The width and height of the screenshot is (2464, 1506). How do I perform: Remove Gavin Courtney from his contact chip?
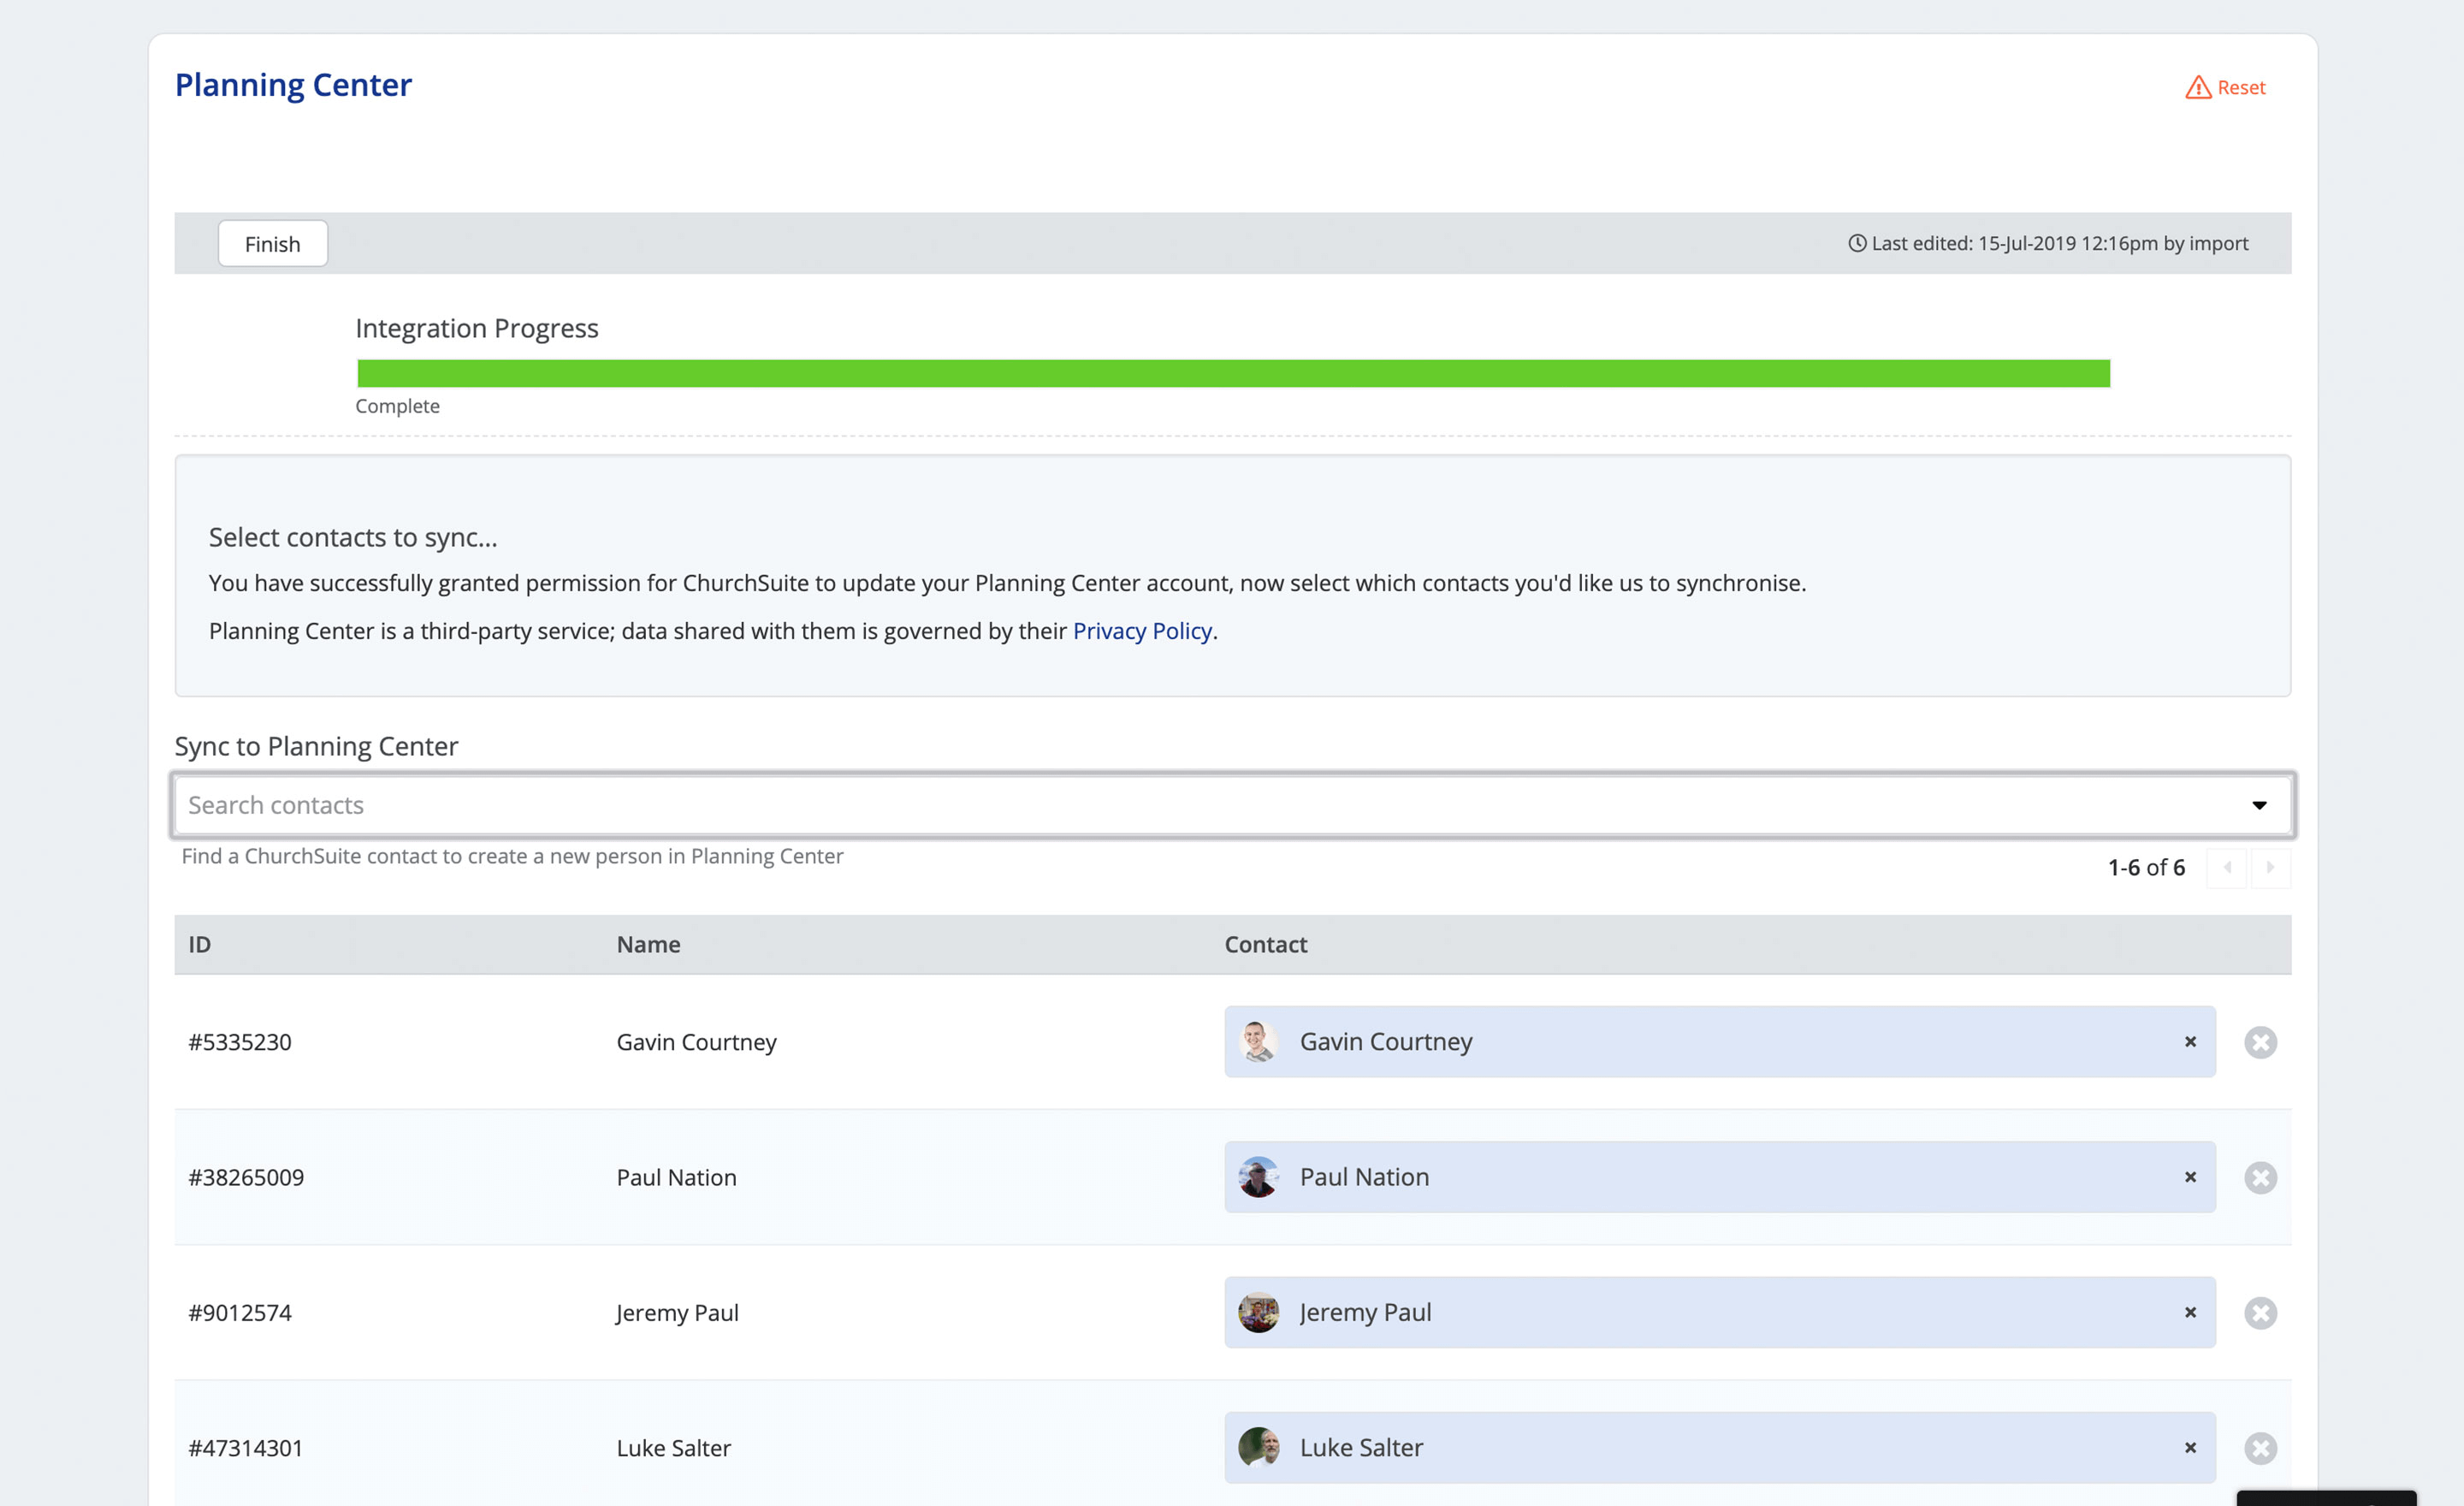point(2189,1041)
